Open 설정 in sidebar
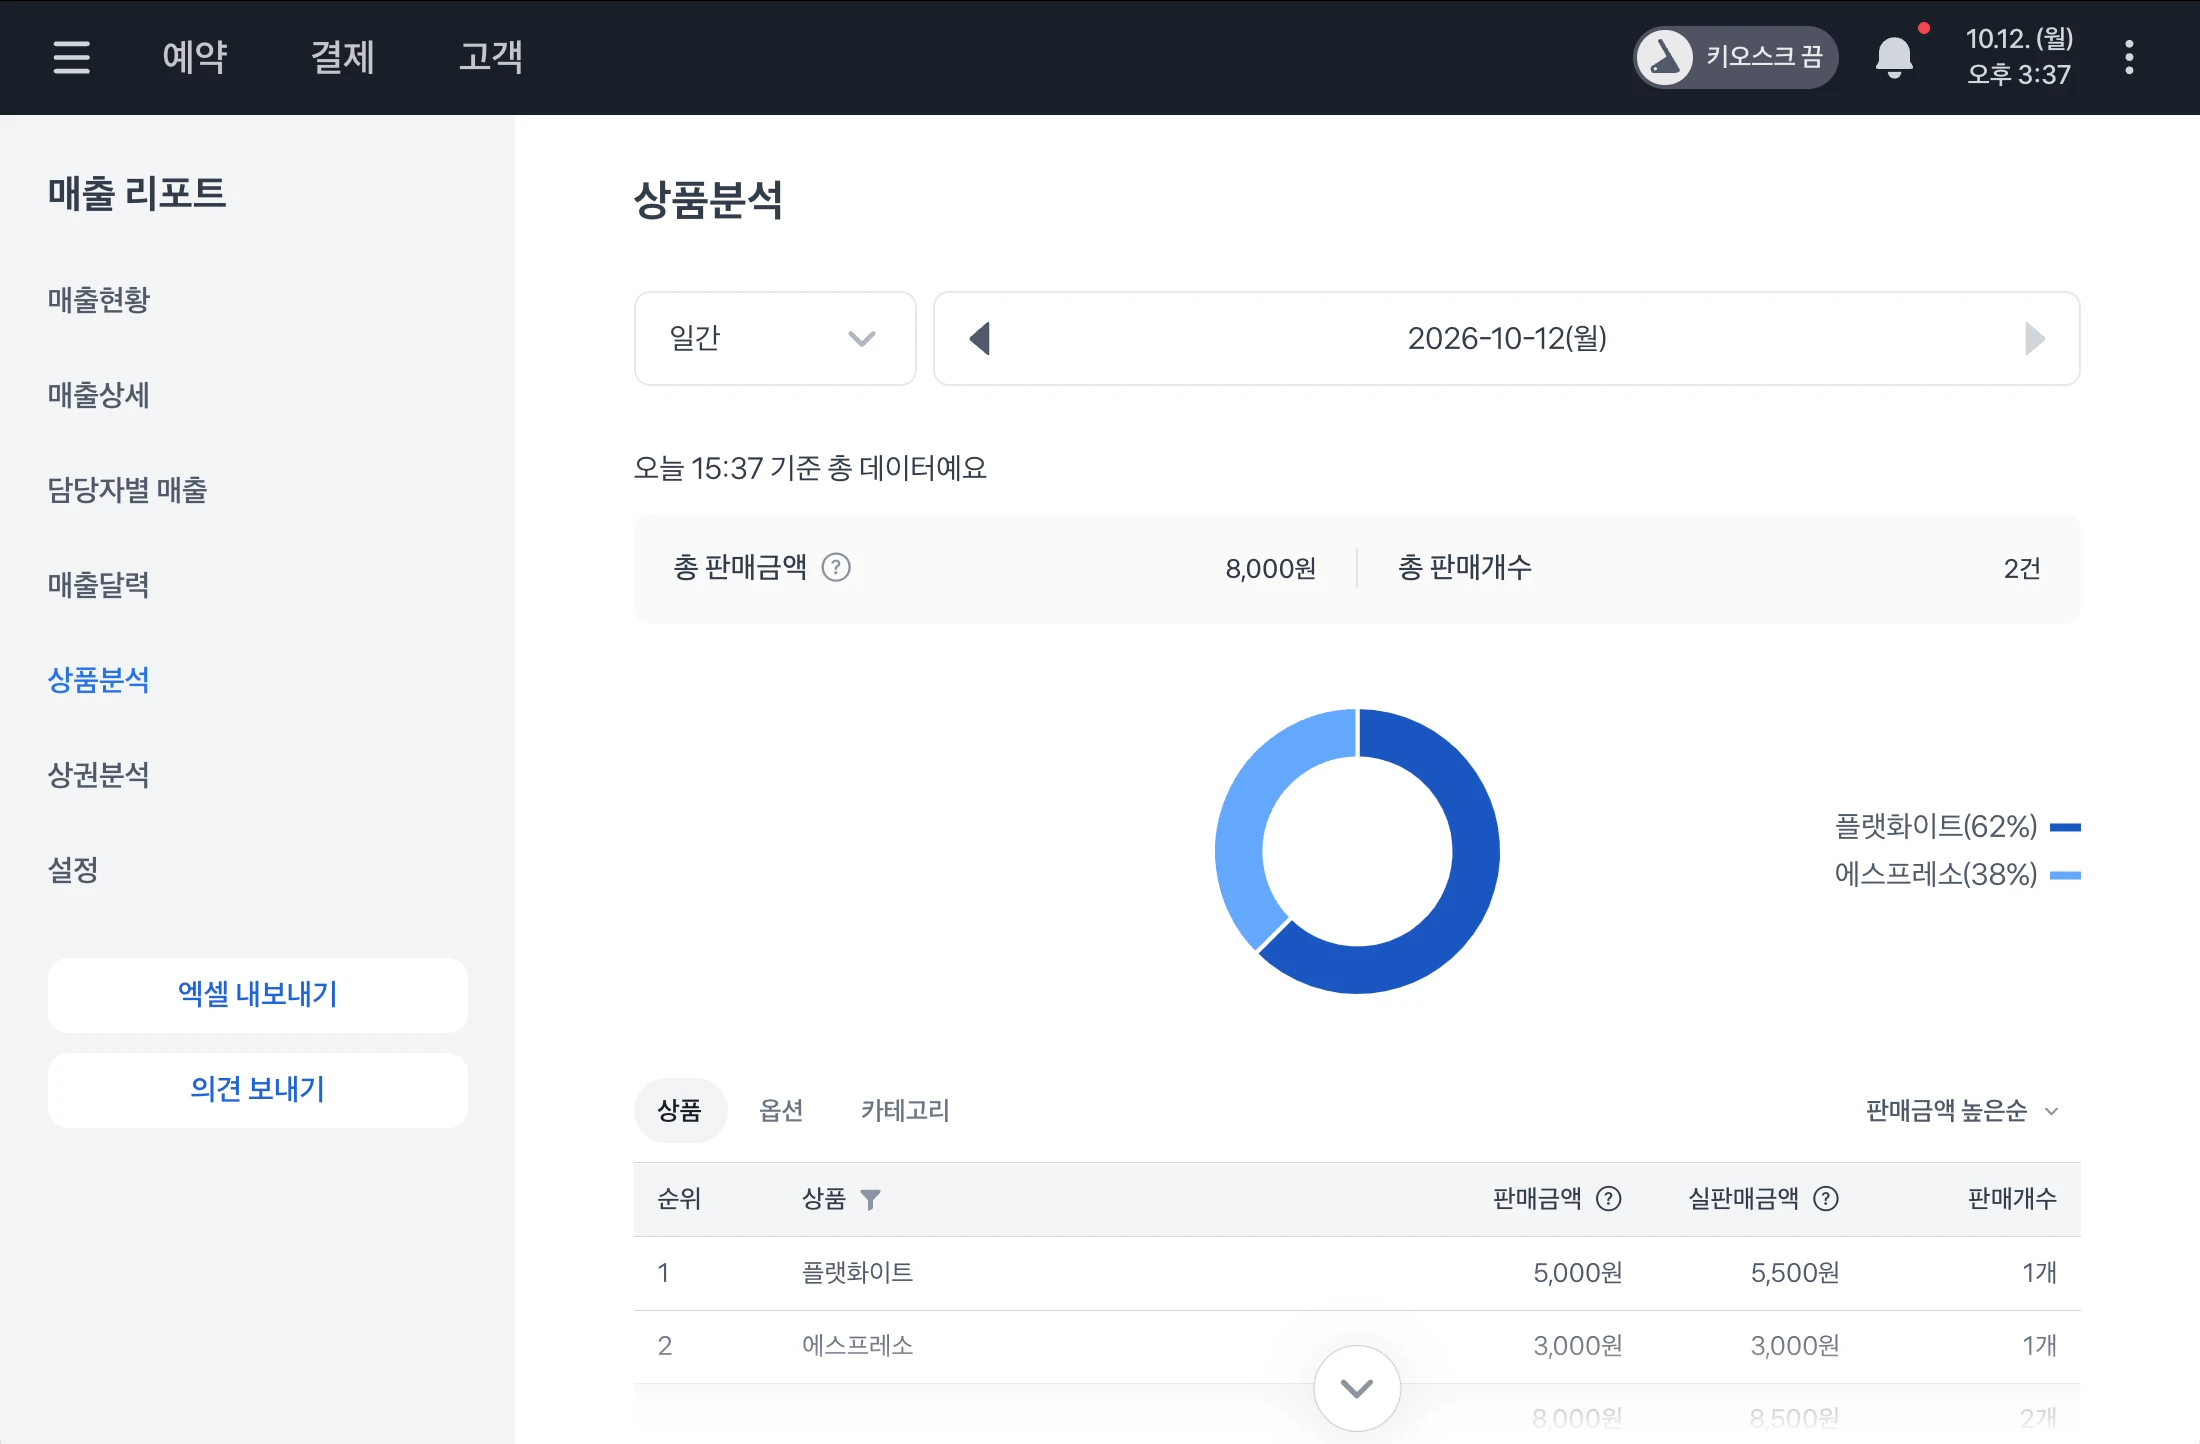This screenshot has height=1444, width=2200. click(73, 870)
